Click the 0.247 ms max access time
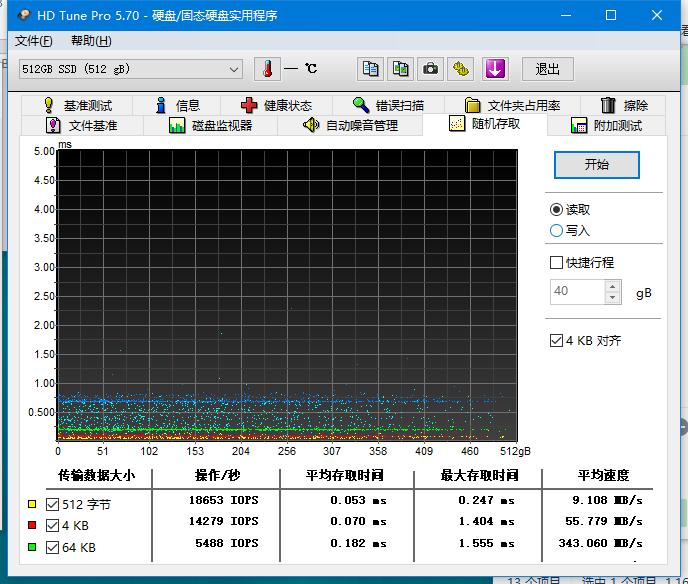 pos(486,500)
